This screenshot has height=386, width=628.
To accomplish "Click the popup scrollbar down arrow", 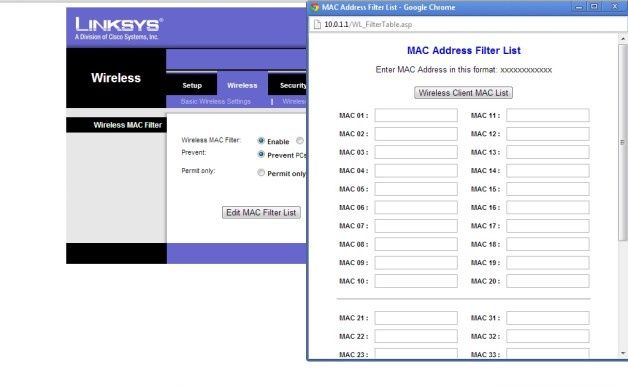I will click(x=623, y=353).
